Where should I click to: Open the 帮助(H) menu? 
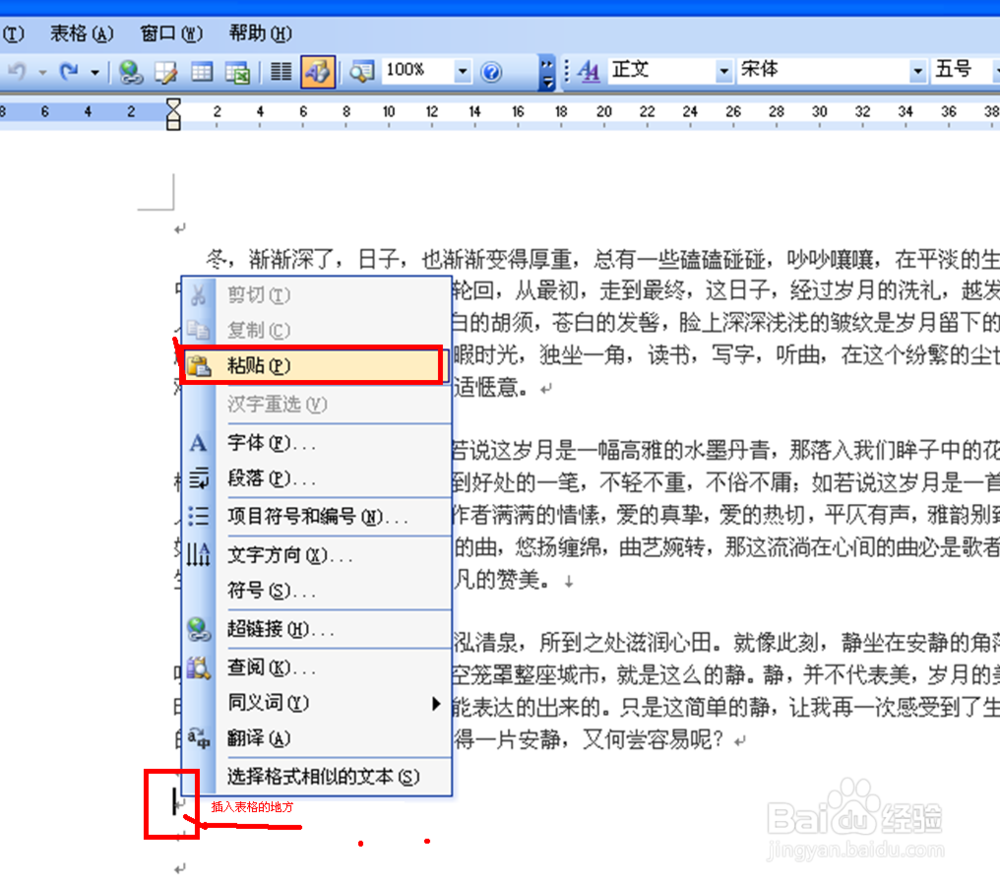coord(260,33)
